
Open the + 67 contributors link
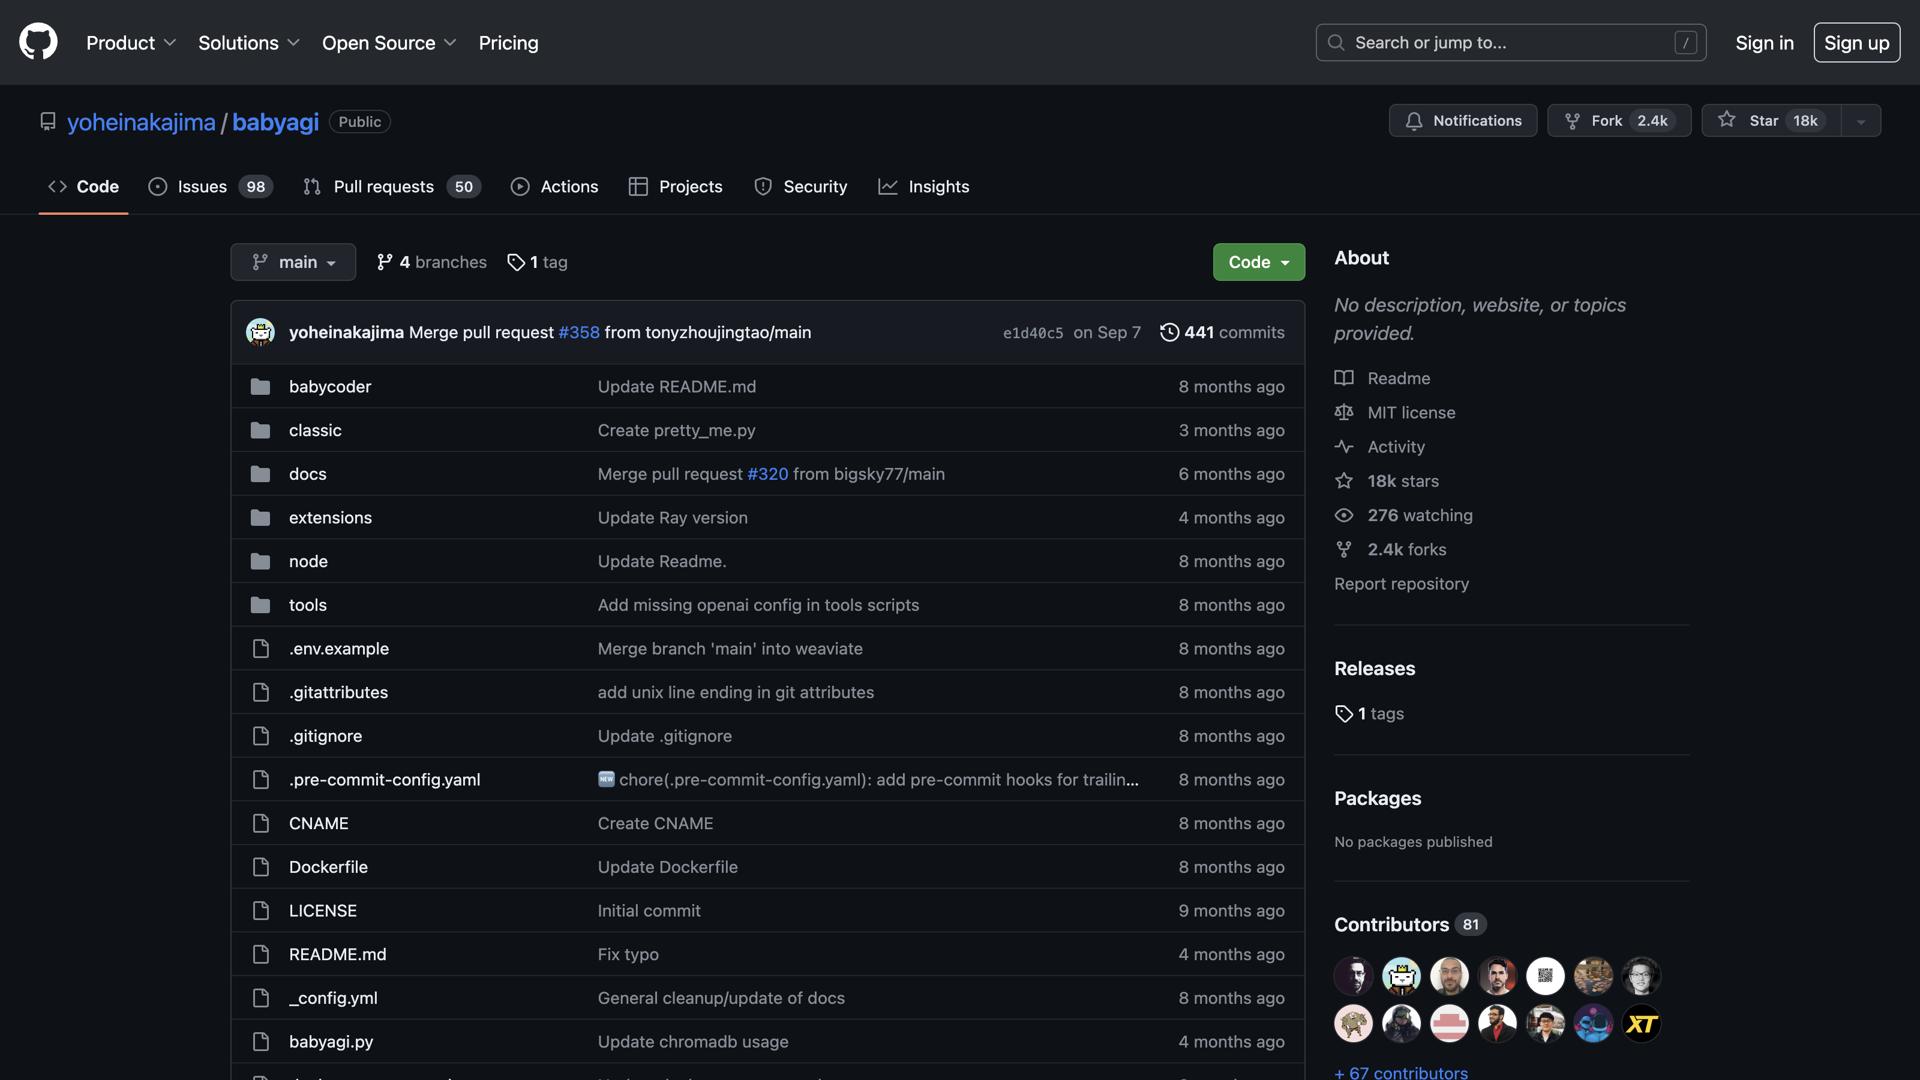click(x=1400, y=1072)
